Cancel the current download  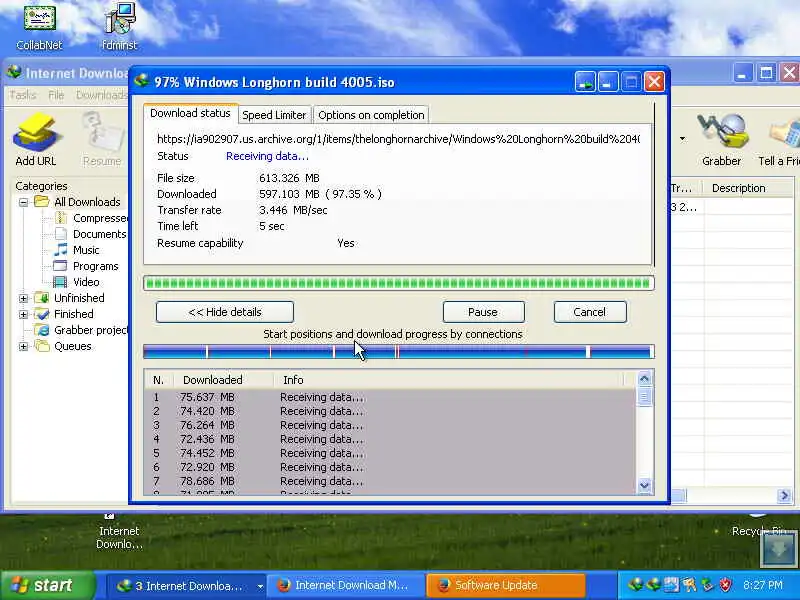coord(590,312)
